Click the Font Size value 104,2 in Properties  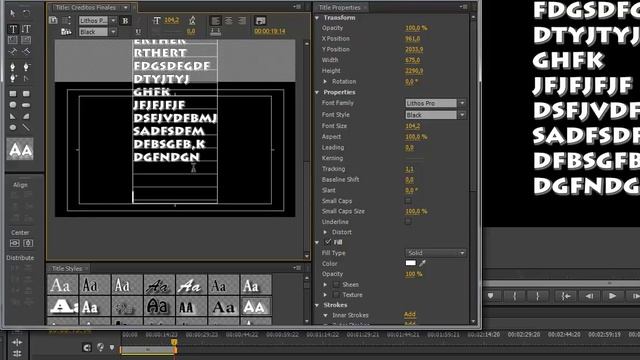click(413, 126)
